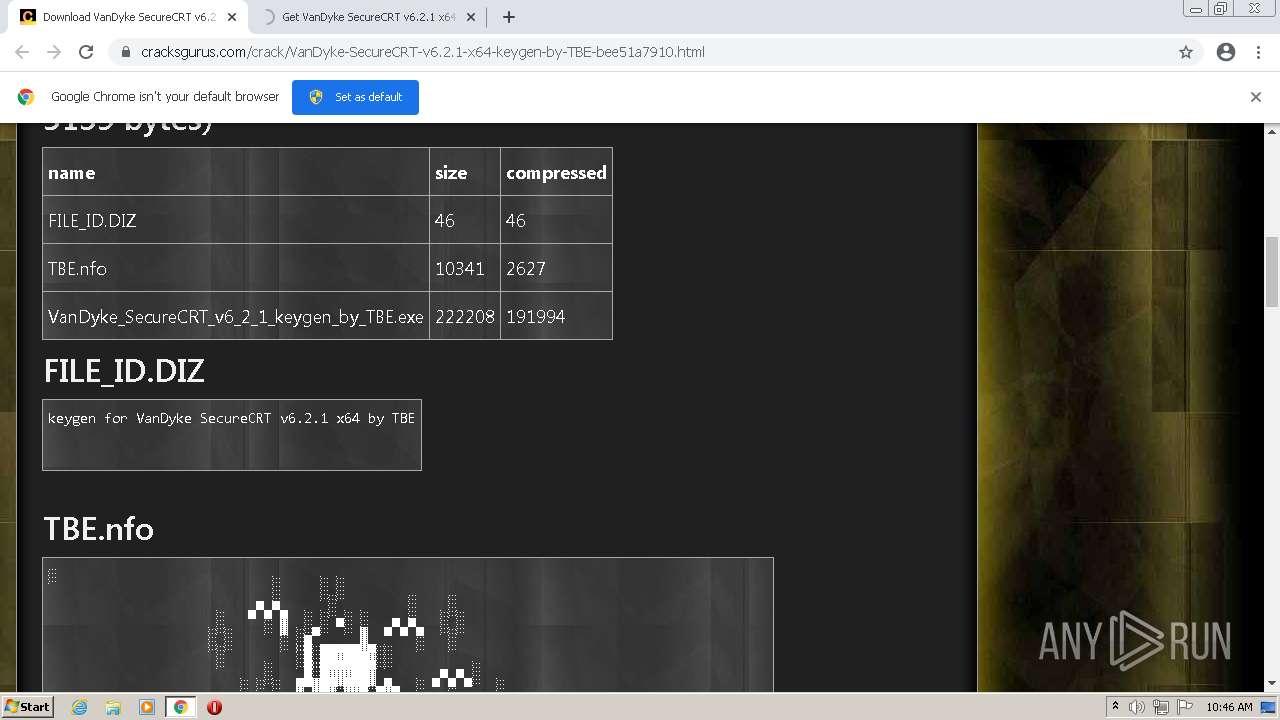Viewport: 1280px width, 720px height.
Task: Set Chrome as default browser
Action: [355, 97]
